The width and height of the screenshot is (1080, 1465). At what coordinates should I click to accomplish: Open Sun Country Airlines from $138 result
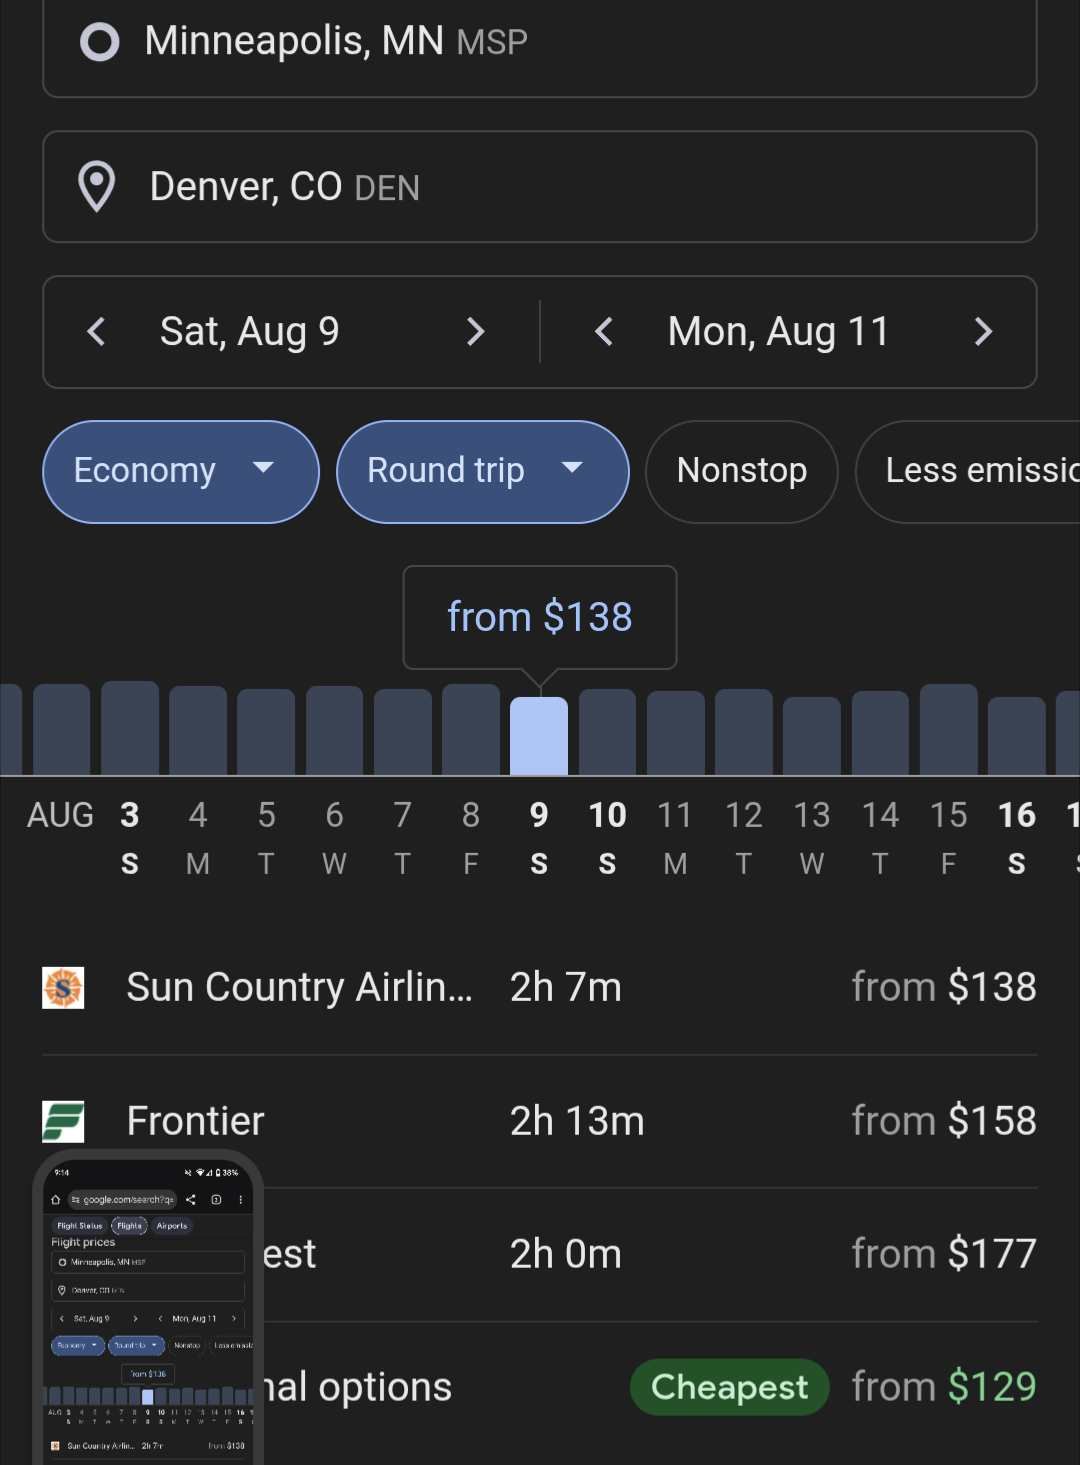pyautogui.click(x=540, y=988)
